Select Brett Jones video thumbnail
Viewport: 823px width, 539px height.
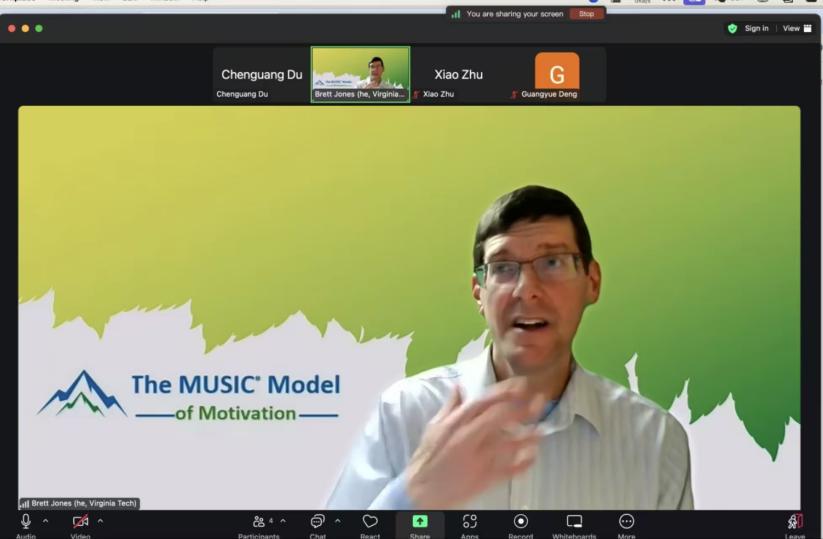(x=360, y=73)
